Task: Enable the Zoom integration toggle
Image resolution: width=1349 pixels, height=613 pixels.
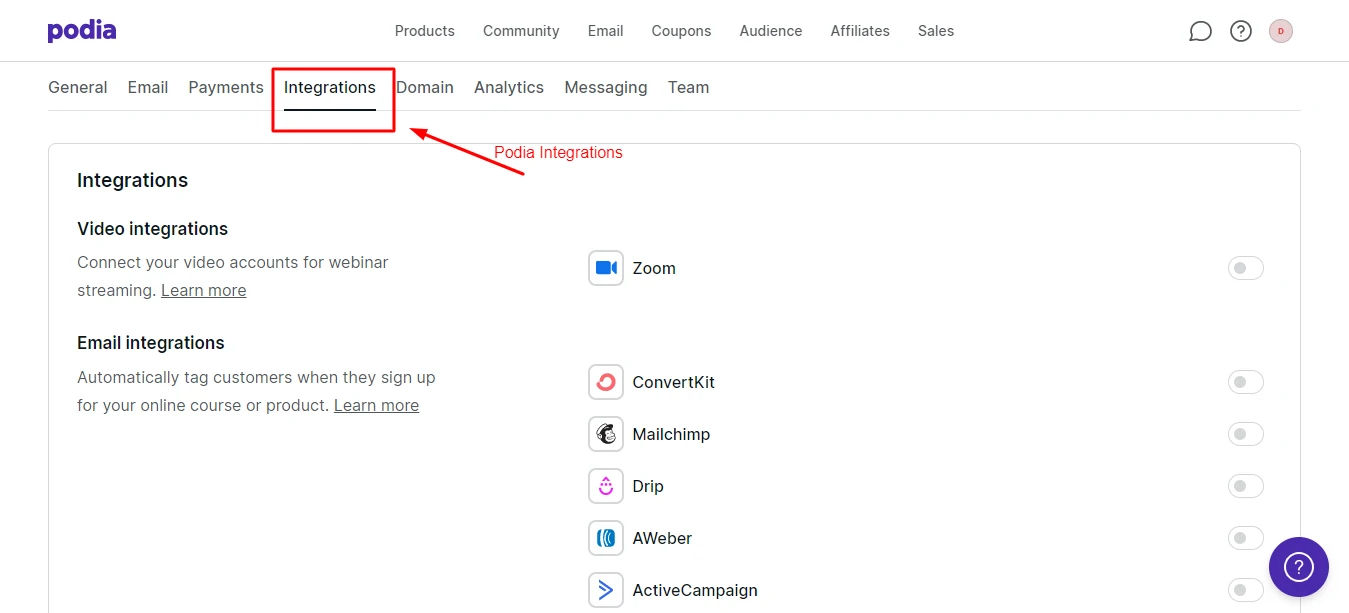Action: [1246, 268]
